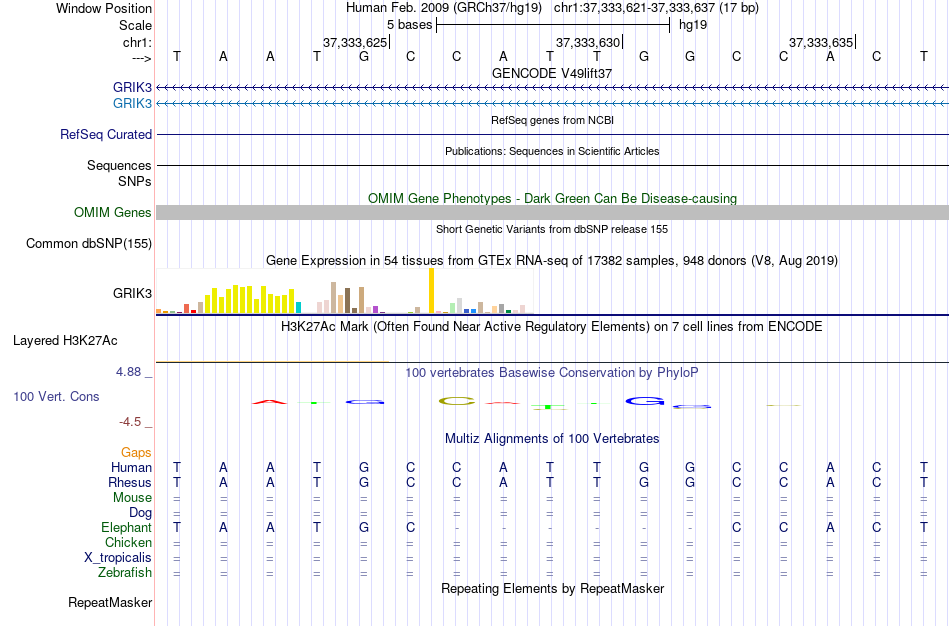Open Publications: Sequences in Scientific Articles title

552,151
